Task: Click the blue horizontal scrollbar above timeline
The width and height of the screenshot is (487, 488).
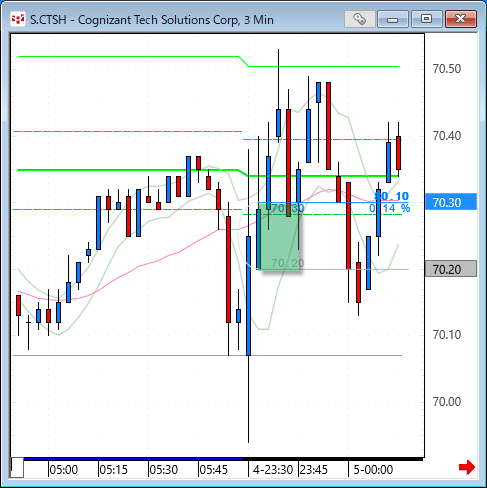Action: 133,459
